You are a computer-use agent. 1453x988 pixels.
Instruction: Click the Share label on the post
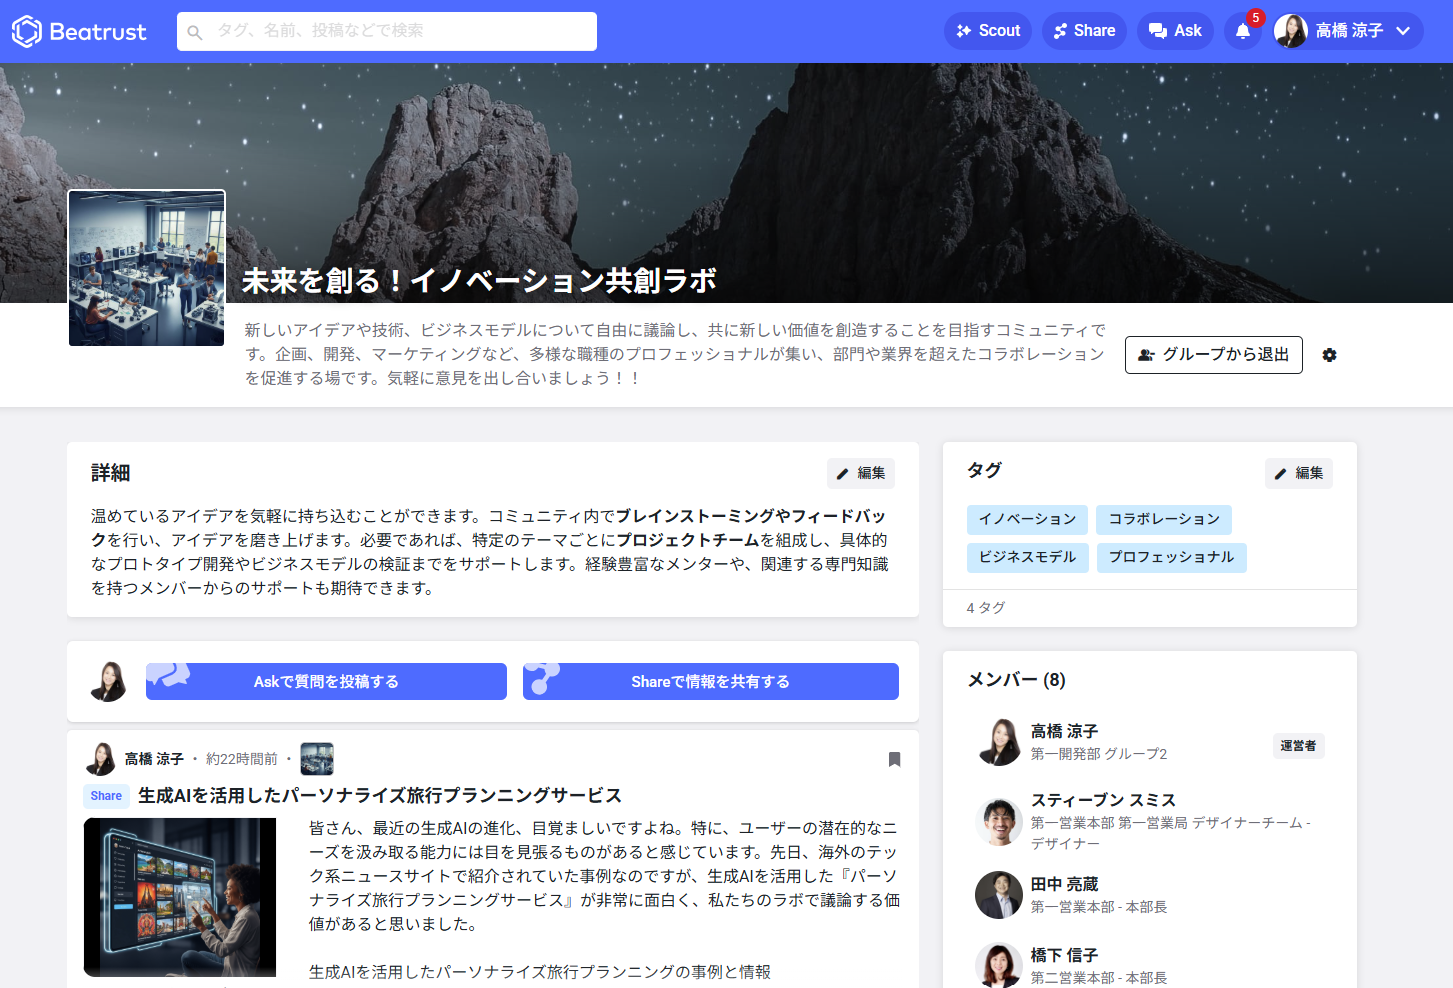tap(106, 796)
